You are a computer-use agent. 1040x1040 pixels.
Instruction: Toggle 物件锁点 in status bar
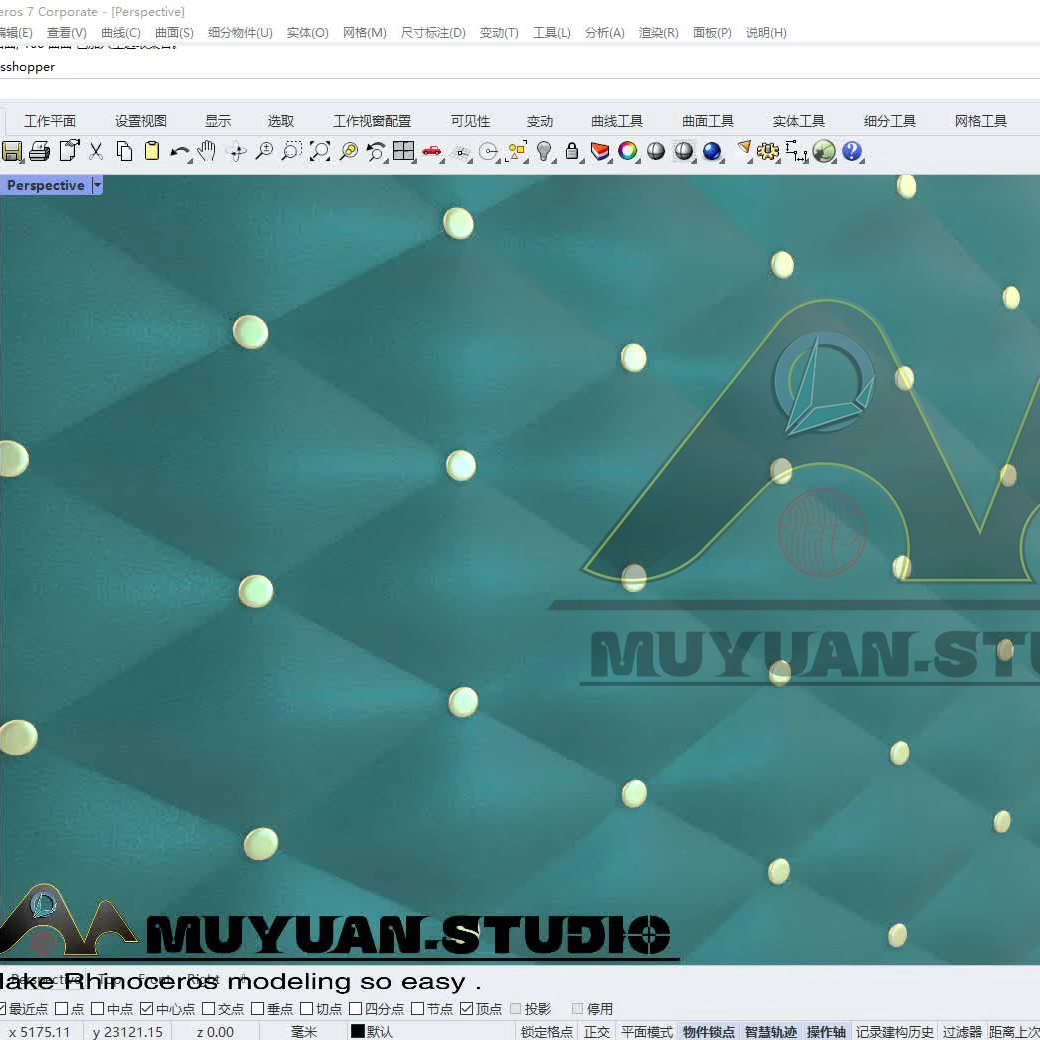[x=709, y=1031]
